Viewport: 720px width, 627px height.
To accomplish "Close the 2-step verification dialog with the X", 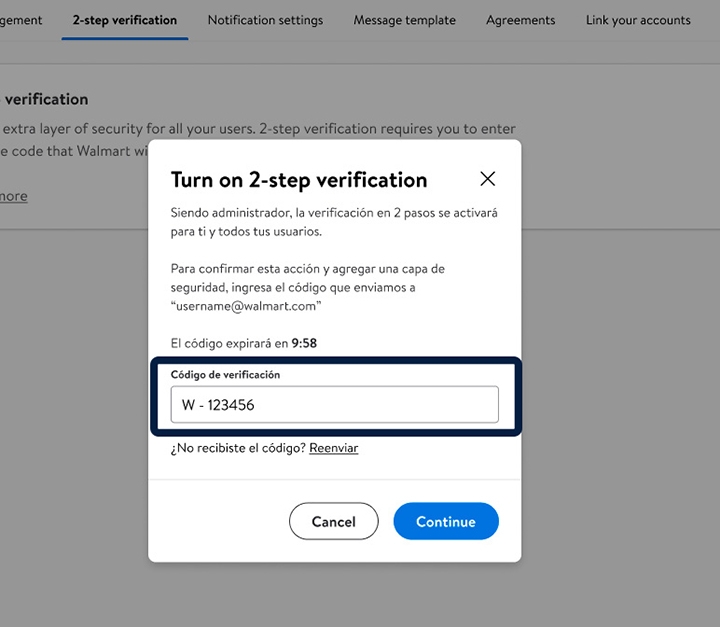I will 487,179.
